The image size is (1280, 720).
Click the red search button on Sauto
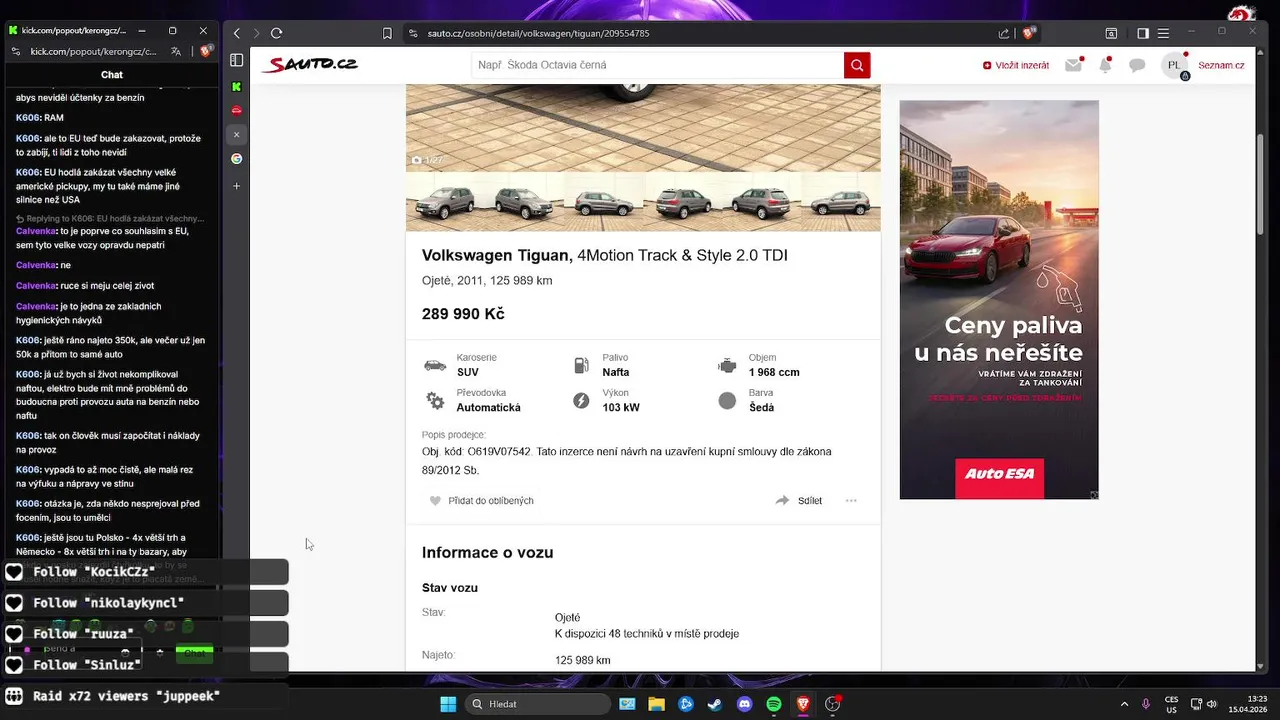click(857, 65)
